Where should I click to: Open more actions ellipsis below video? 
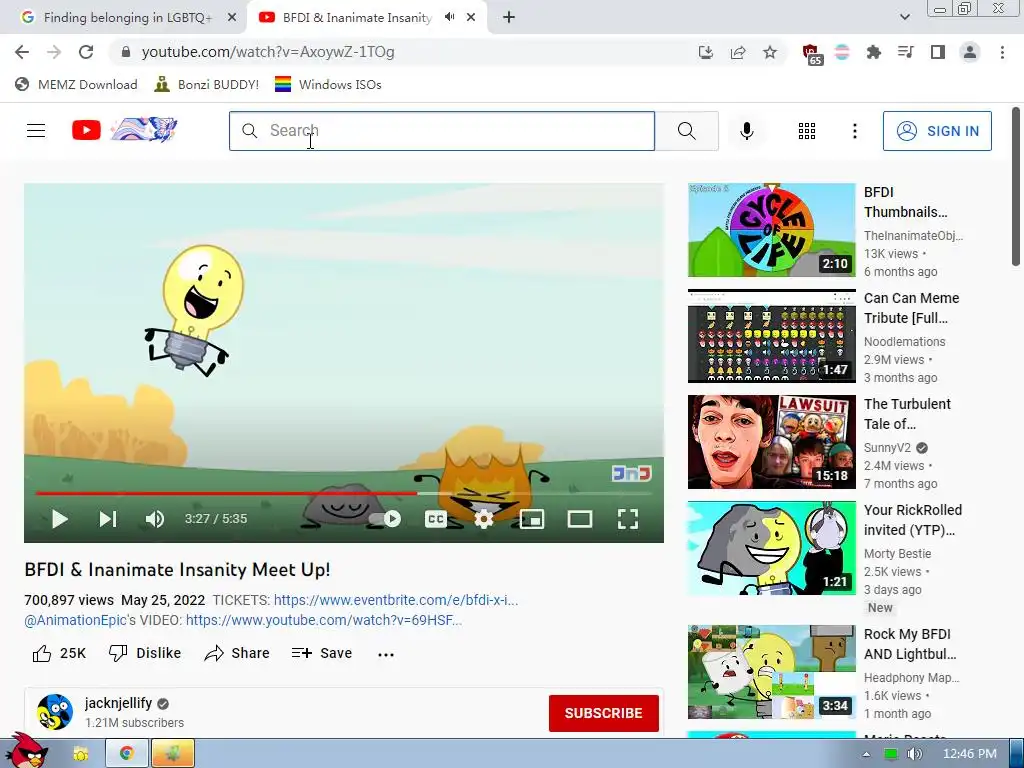pyautogui.click(x=386, y=654)
